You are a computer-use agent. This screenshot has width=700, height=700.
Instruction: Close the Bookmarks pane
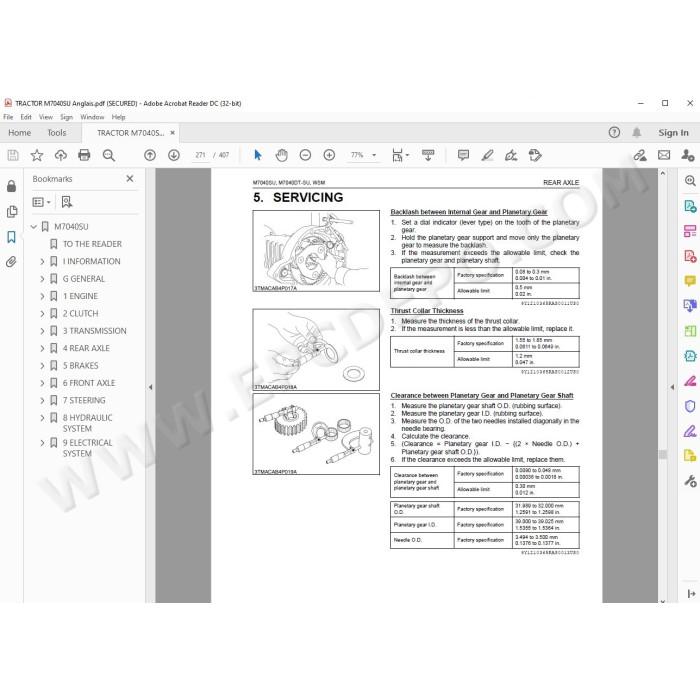point(130,179)
